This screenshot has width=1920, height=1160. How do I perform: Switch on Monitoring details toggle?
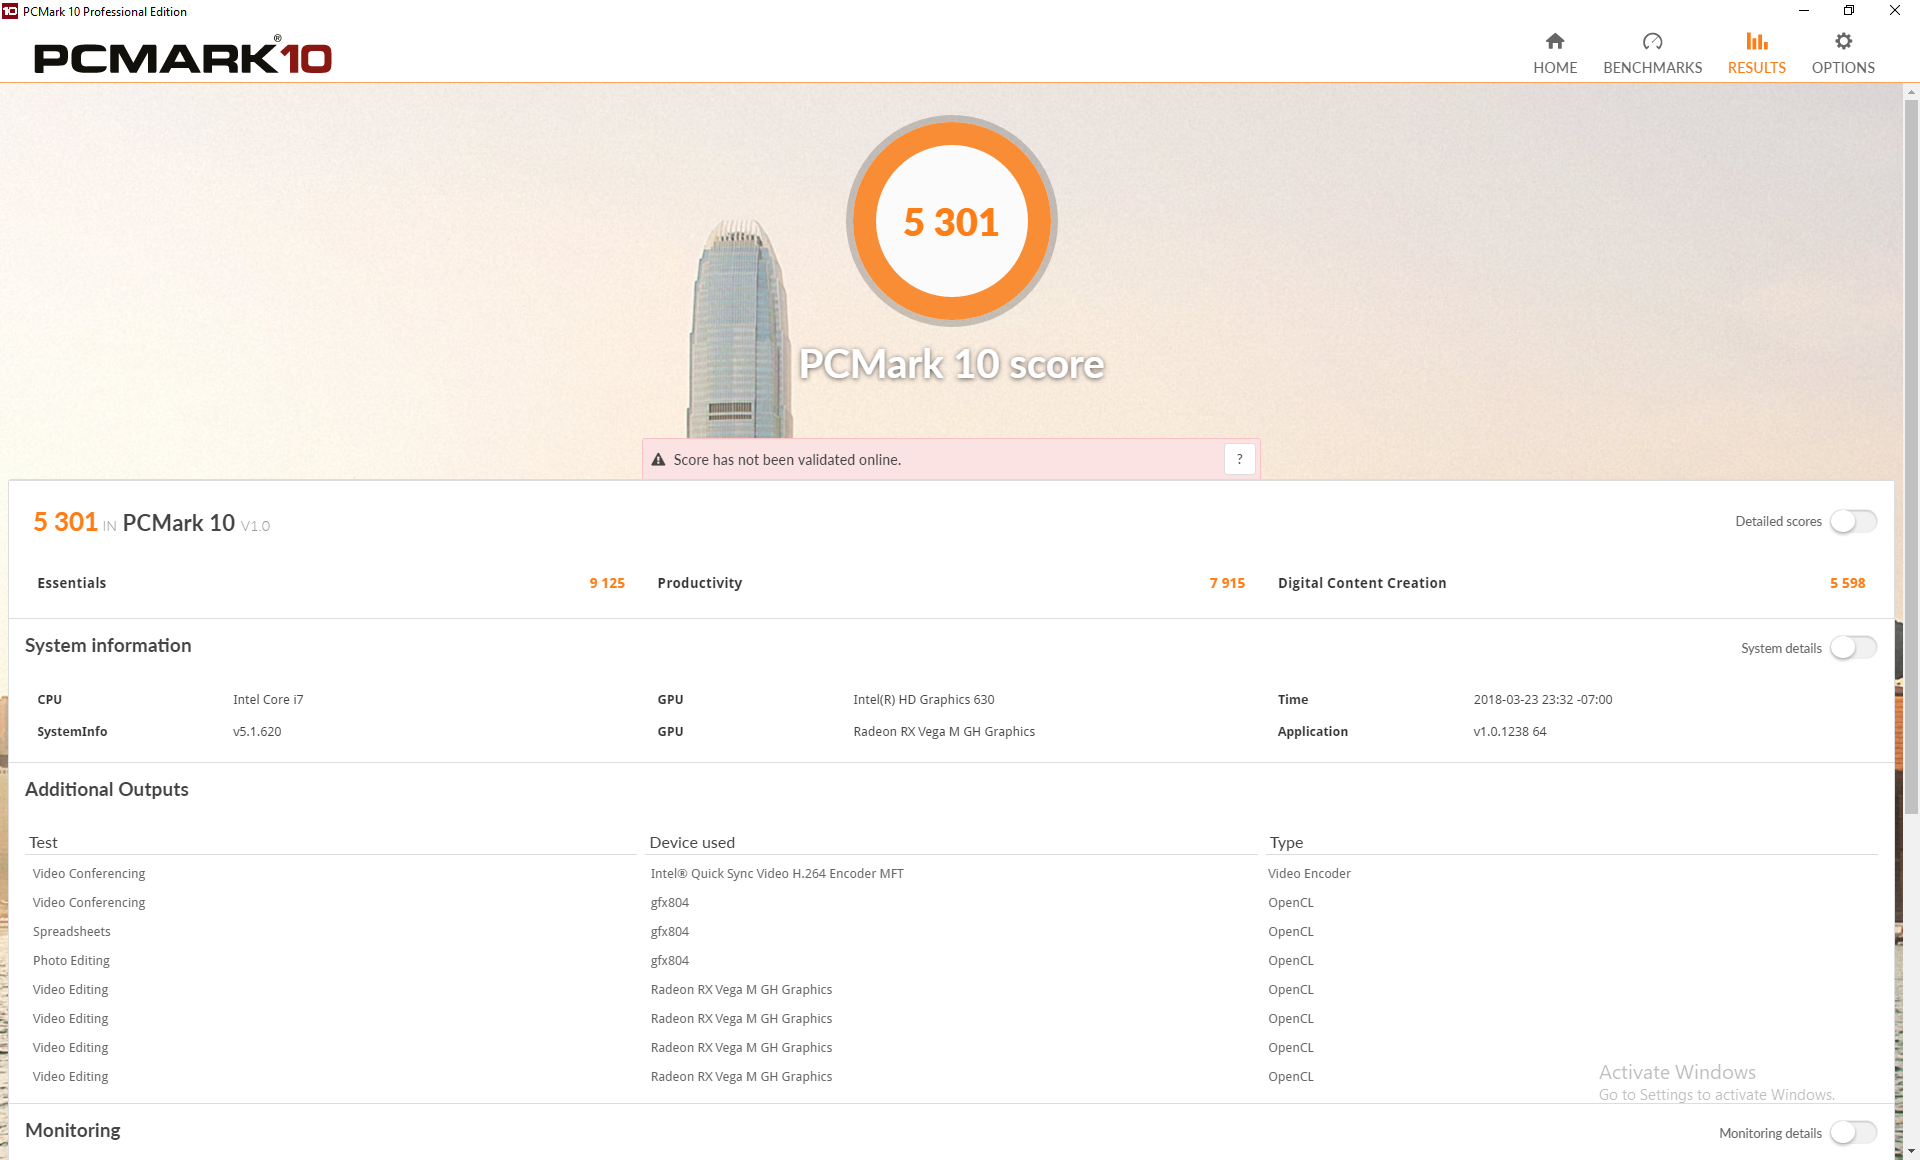(1853, 1133)
